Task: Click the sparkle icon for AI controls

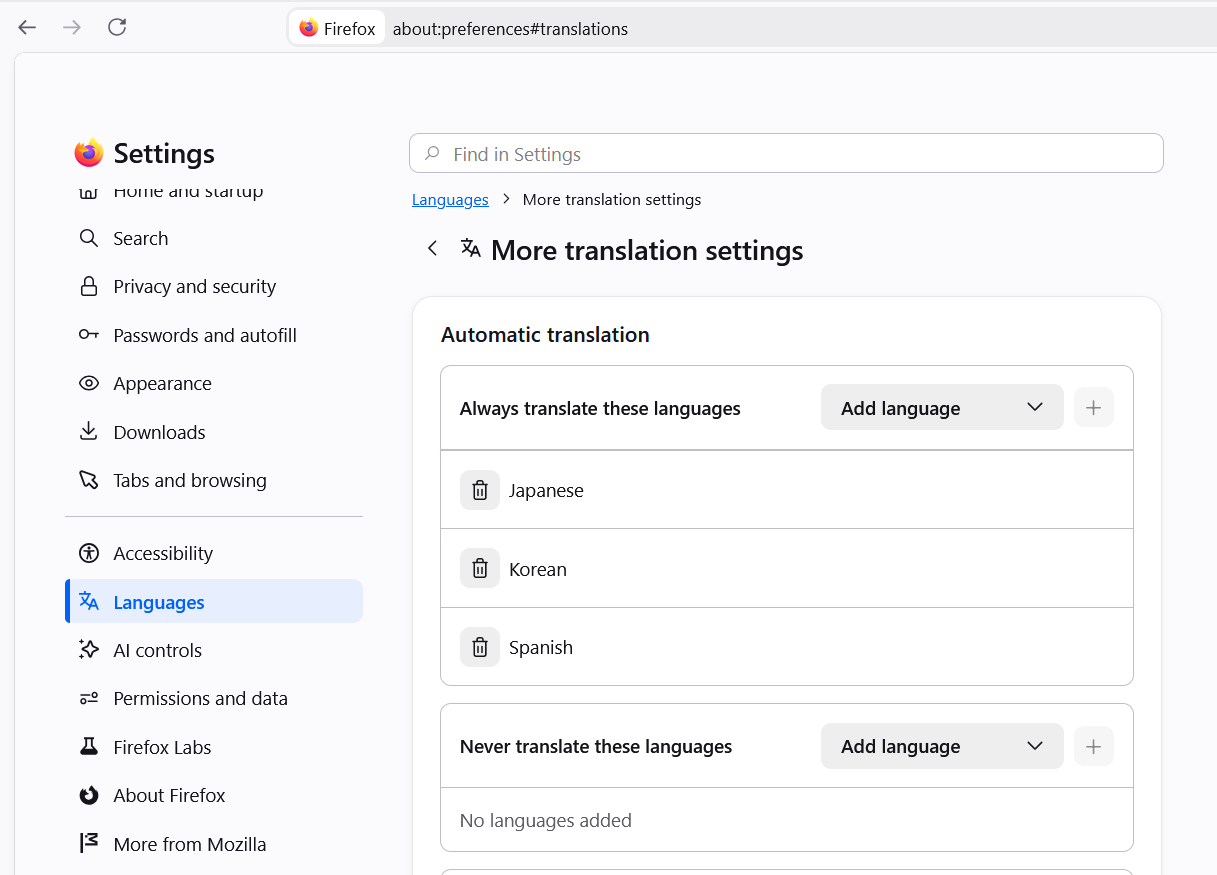Action: pyautogui.click(x=89, y=650)
